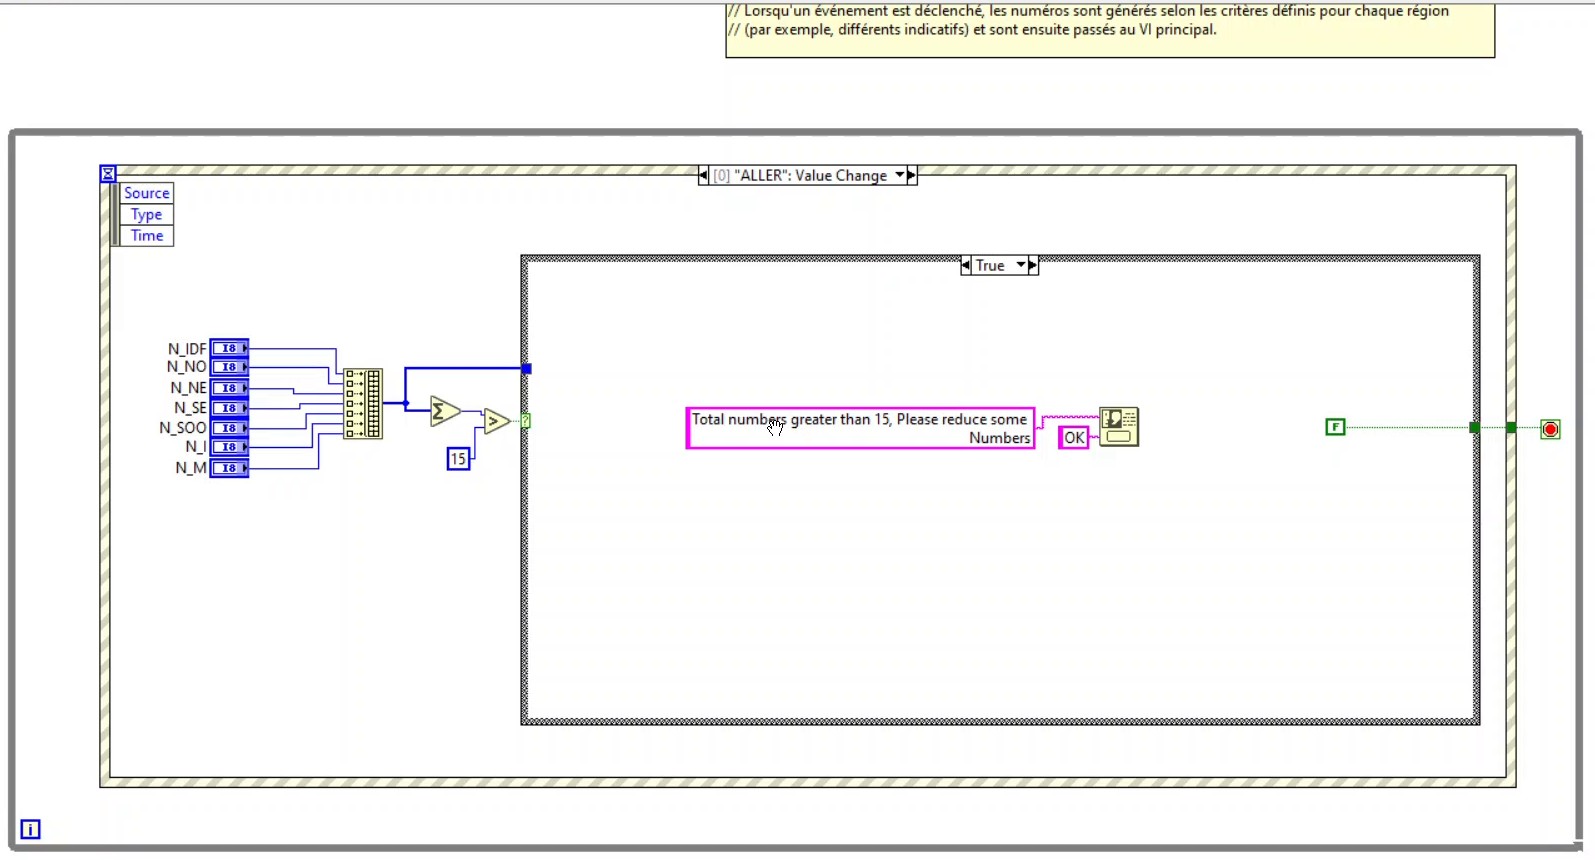Go to next event case arrow
The width and height of the screenshot is (1595, 860).
click(911, 175)
